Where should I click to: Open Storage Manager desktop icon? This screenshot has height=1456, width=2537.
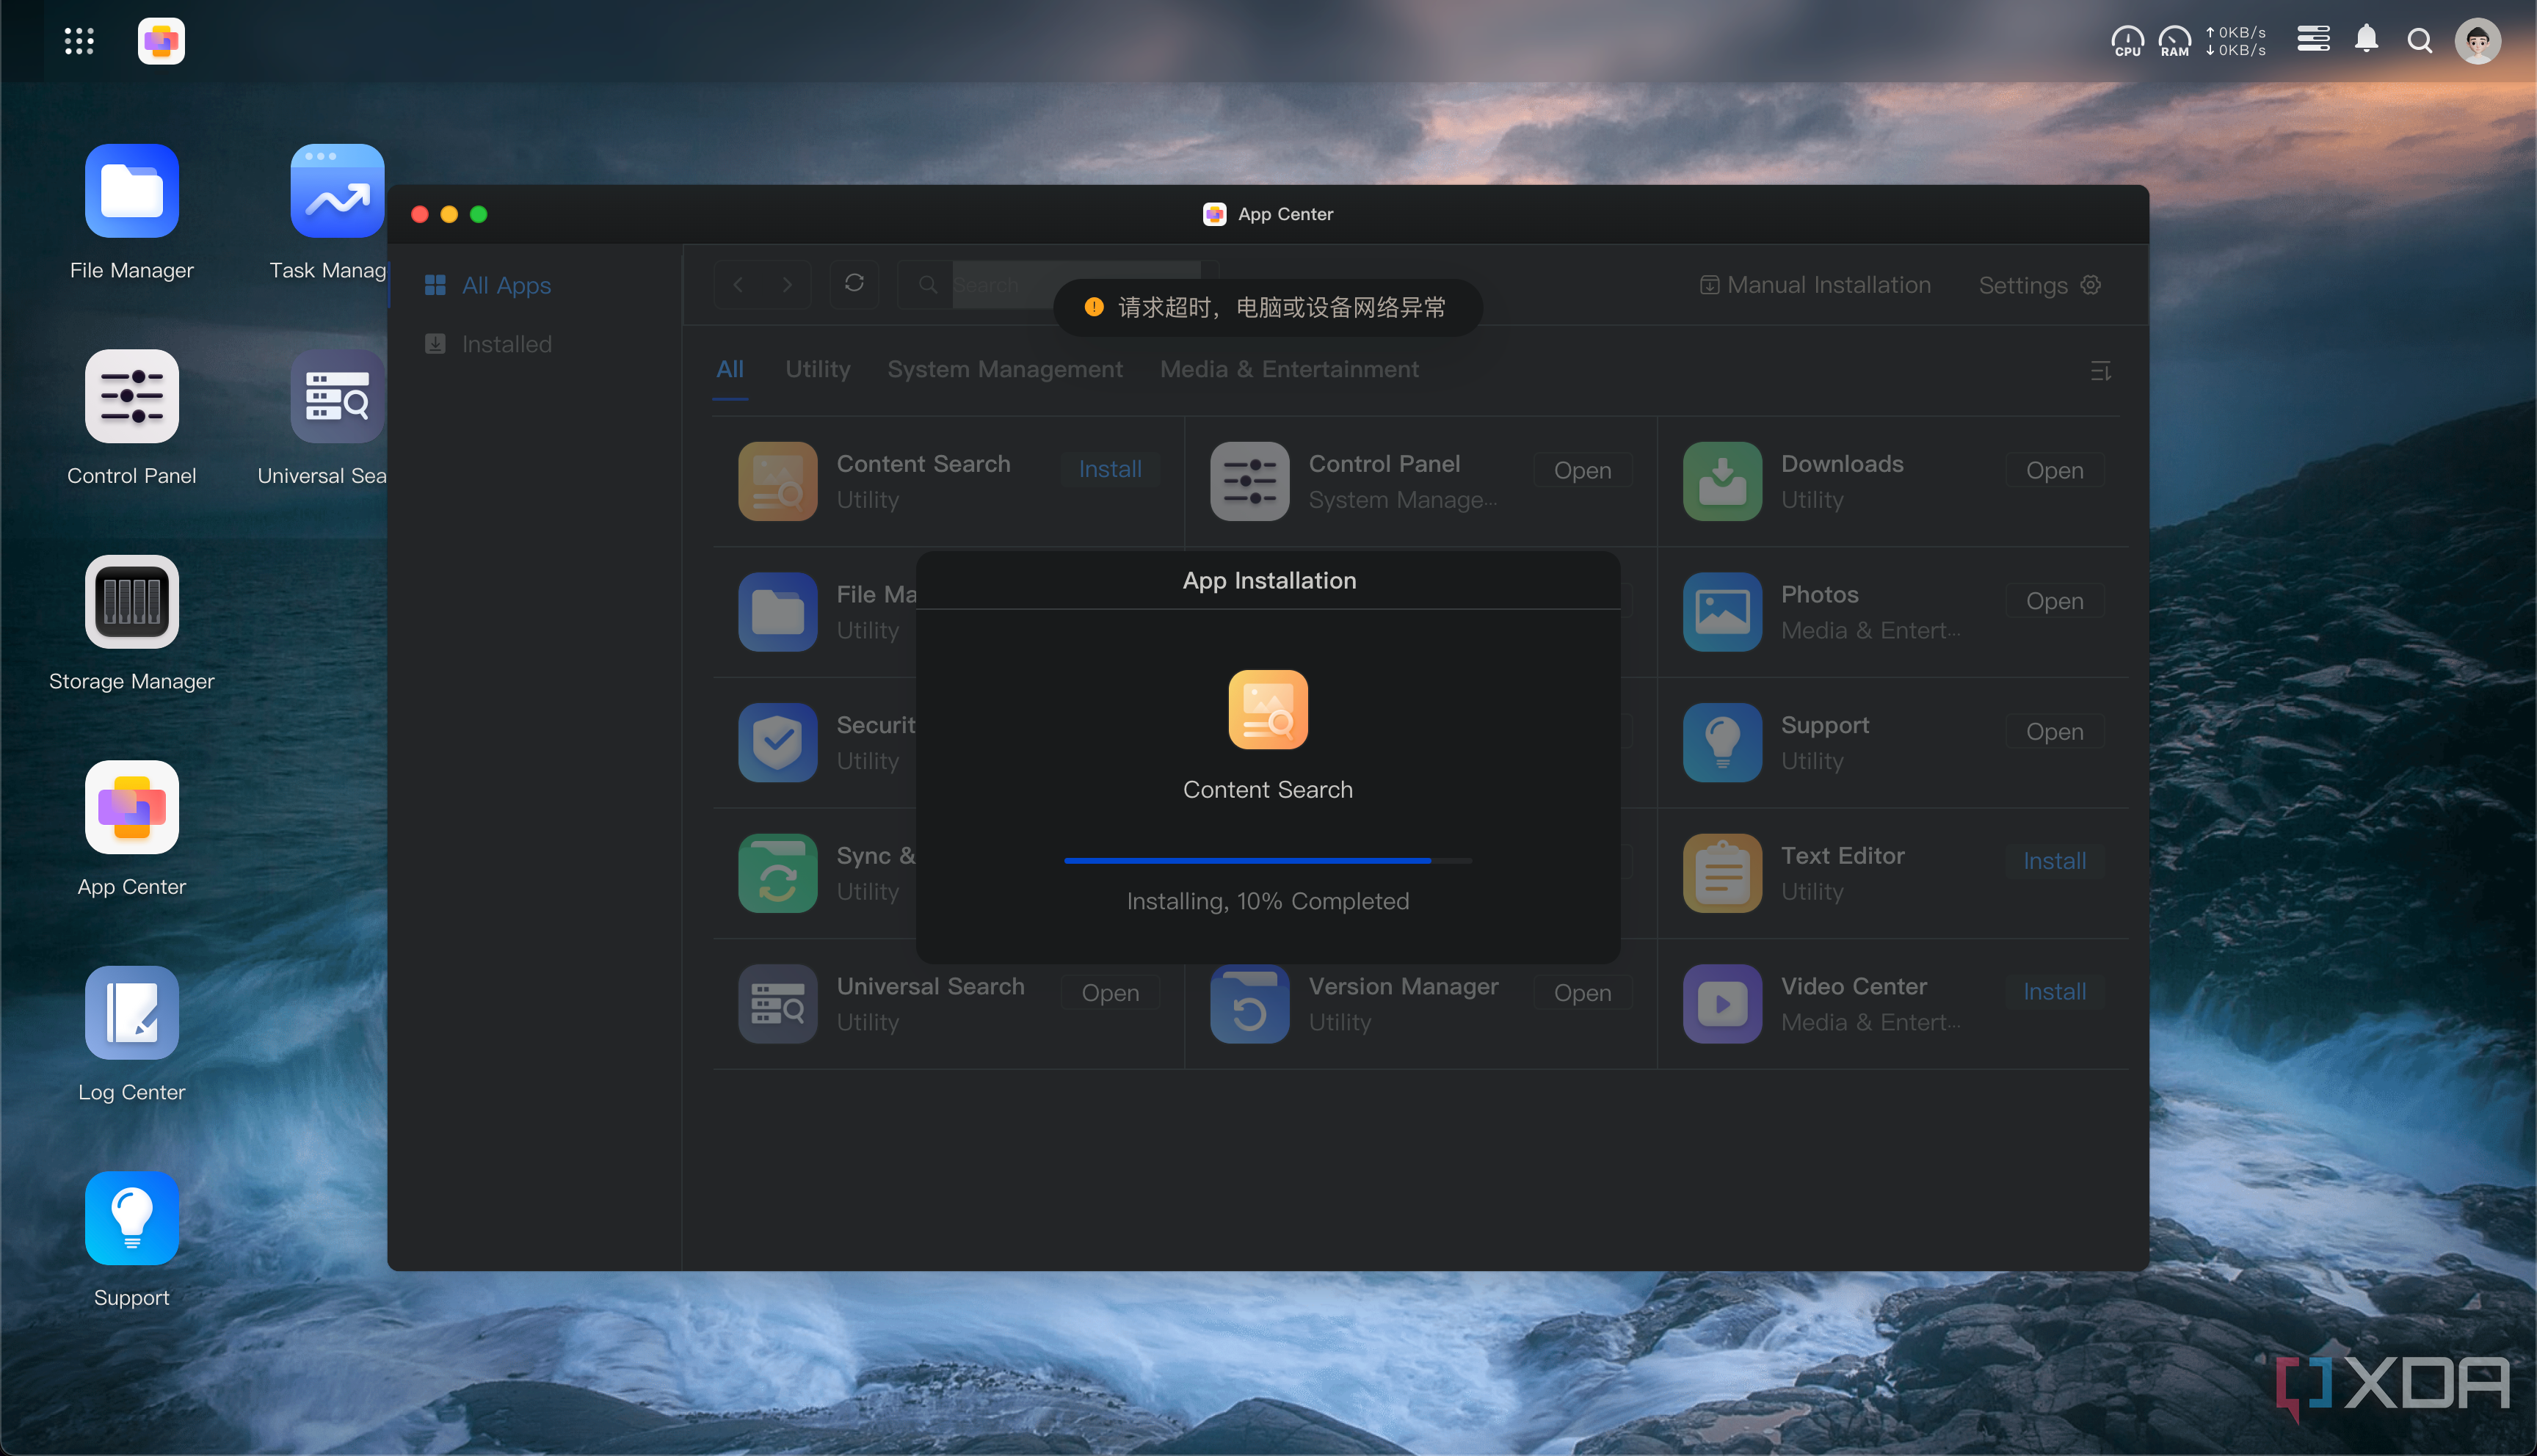tap(131, 602)
